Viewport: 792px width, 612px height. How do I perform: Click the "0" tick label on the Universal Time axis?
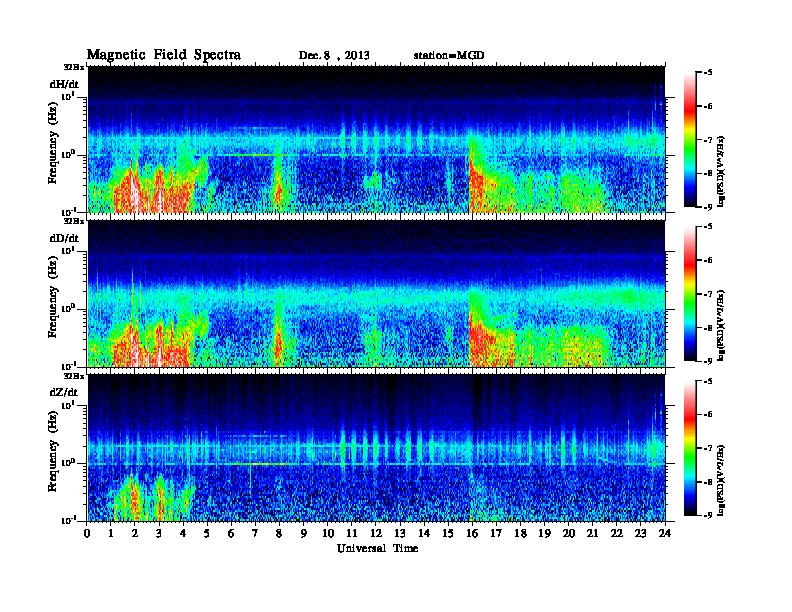pos(87,533)
